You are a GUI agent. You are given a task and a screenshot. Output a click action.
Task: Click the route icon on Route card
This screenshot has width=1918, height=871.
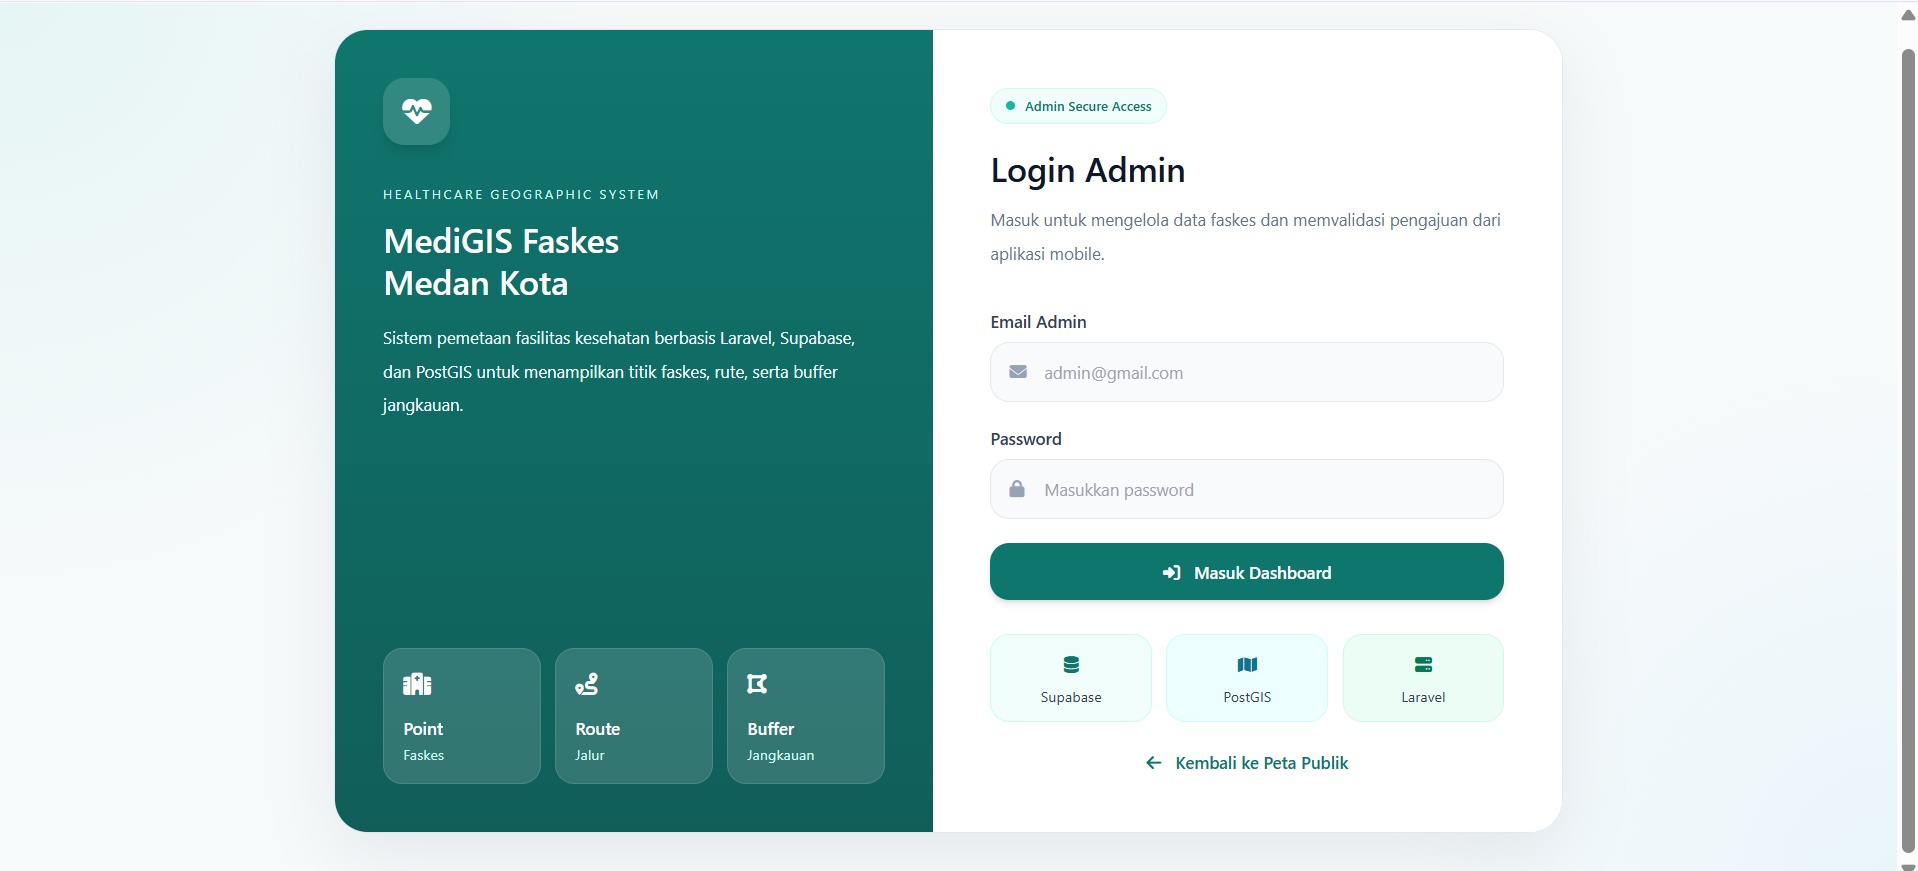(x=587, y=684)
